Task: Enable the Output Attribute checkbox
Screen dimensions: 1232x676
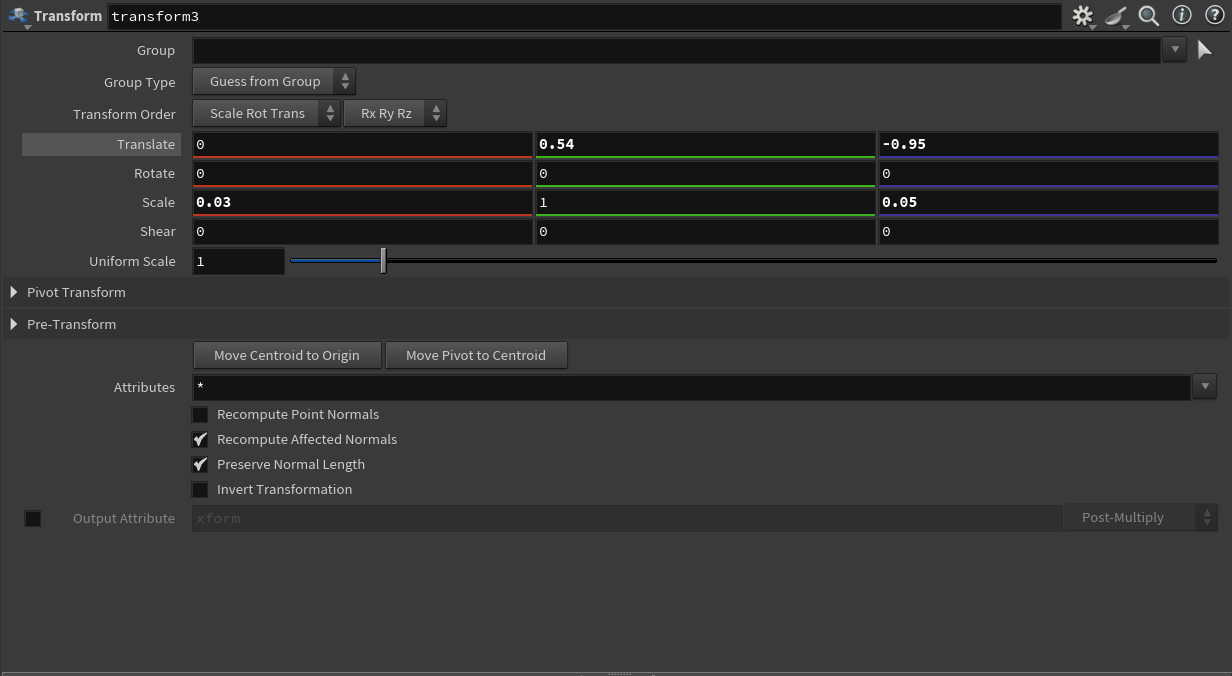Action: coord(33,518)
